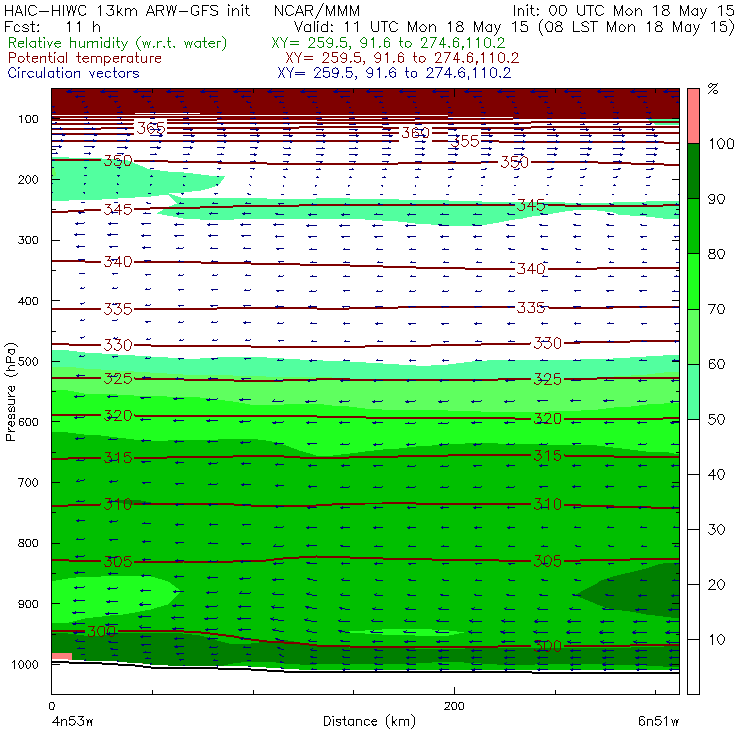Click the '90' colorbar tick label
This screenshot has height=740, width=740.
point(716,199)
